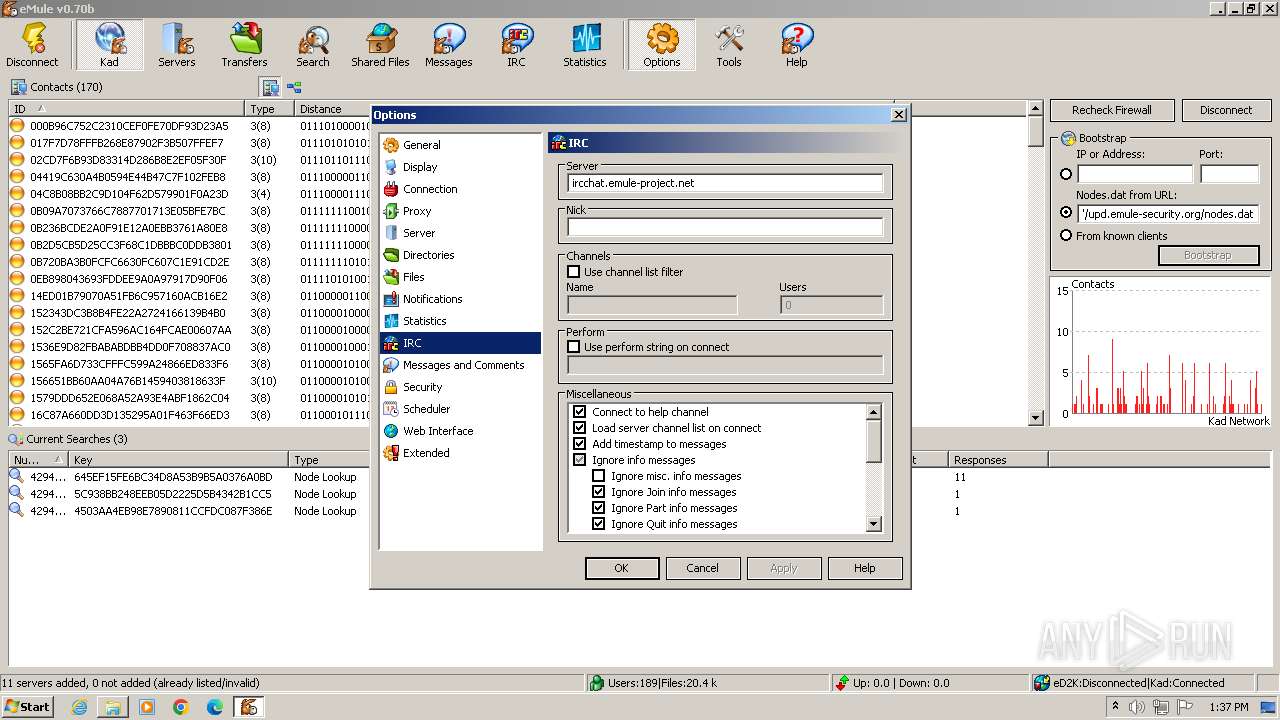Click the Disconnect toolbar icon
The image size is (1280, 720).
tap(32, 46)
